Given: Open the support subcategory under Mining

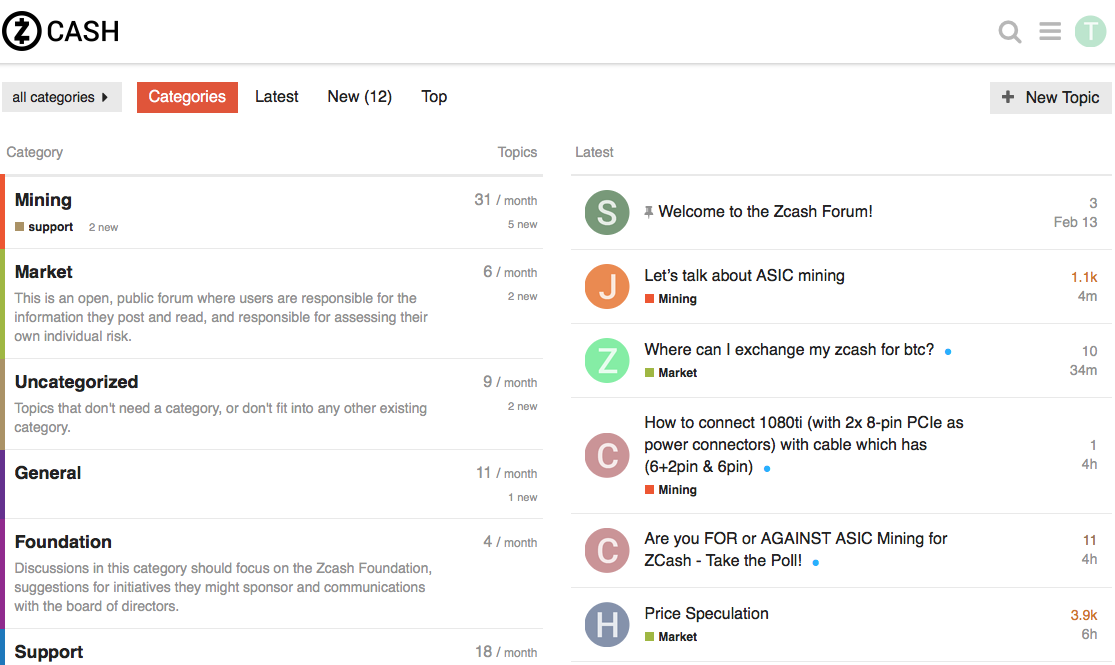Looking at the screenshot, I should pos(50,227).
